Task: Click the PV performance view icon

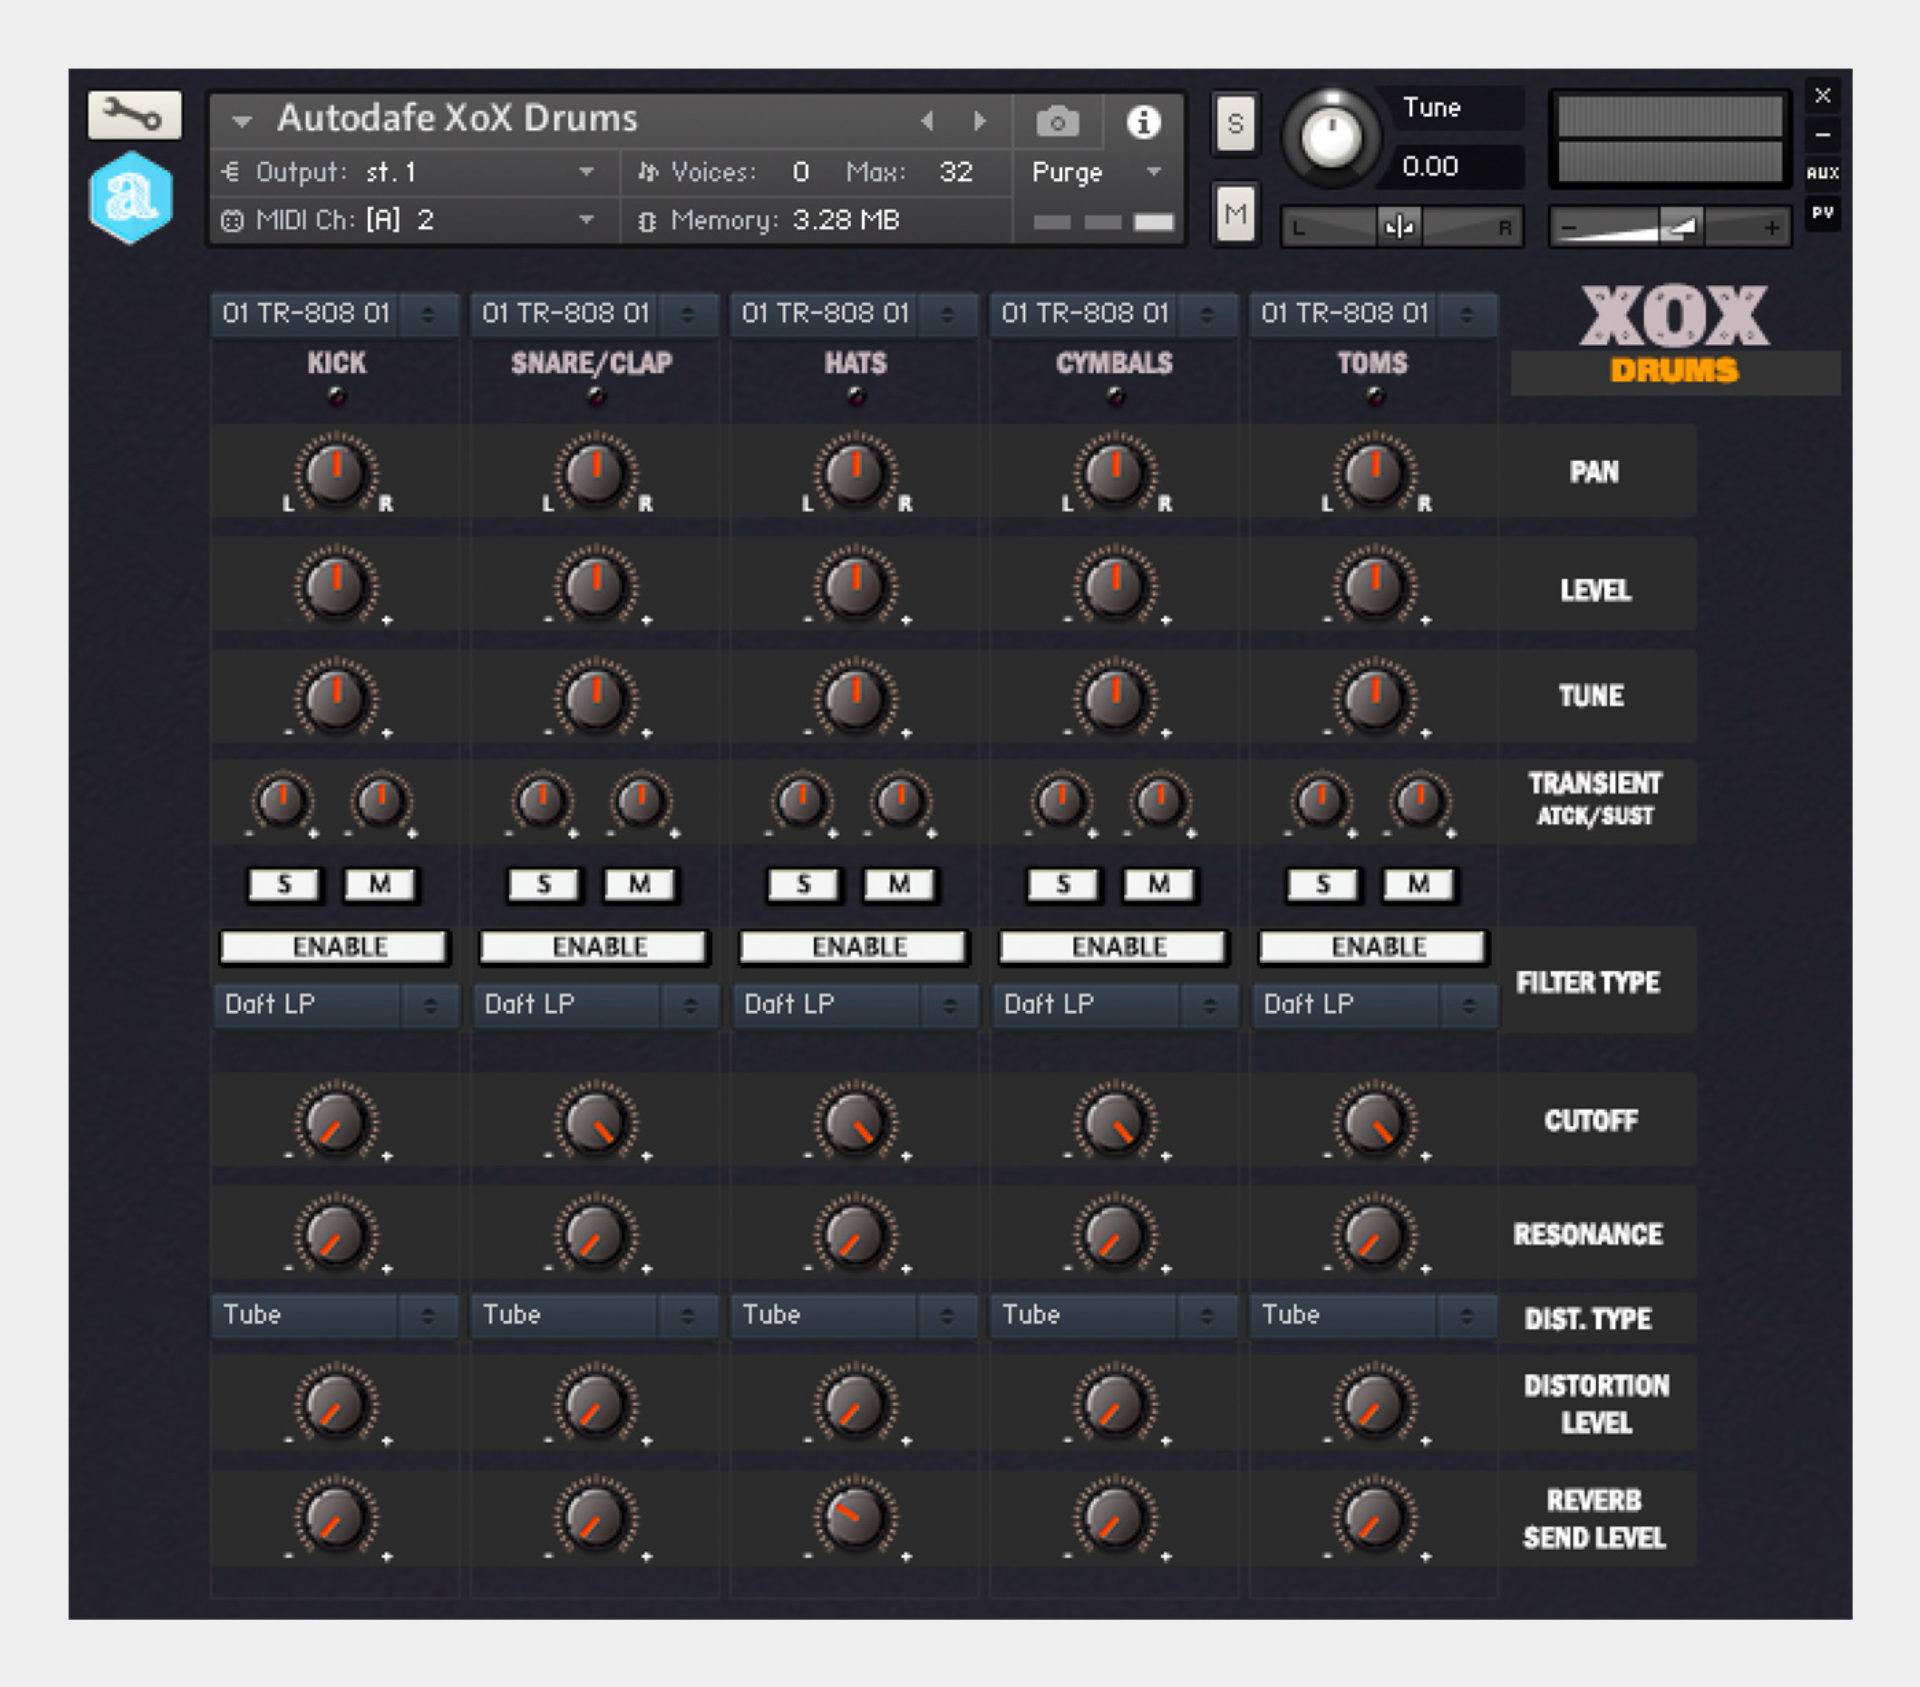Action: pos(1822,213)
